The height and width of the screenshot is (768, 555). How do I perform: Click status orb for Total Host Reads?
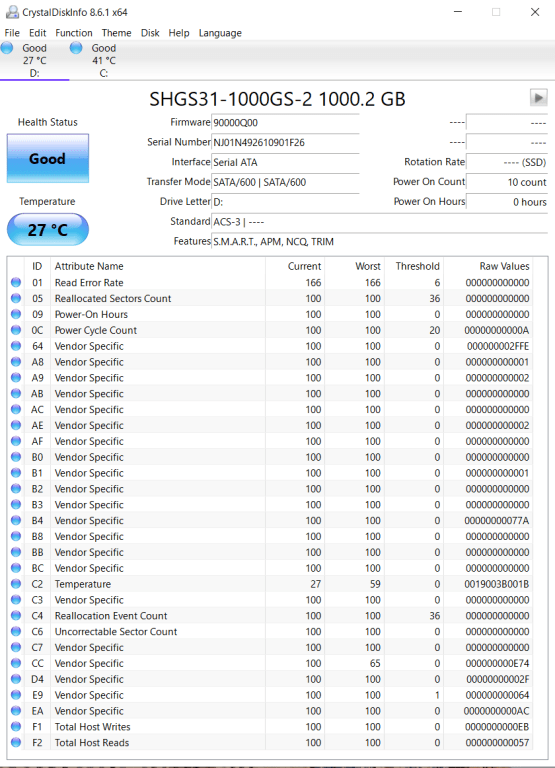[16, 743]
